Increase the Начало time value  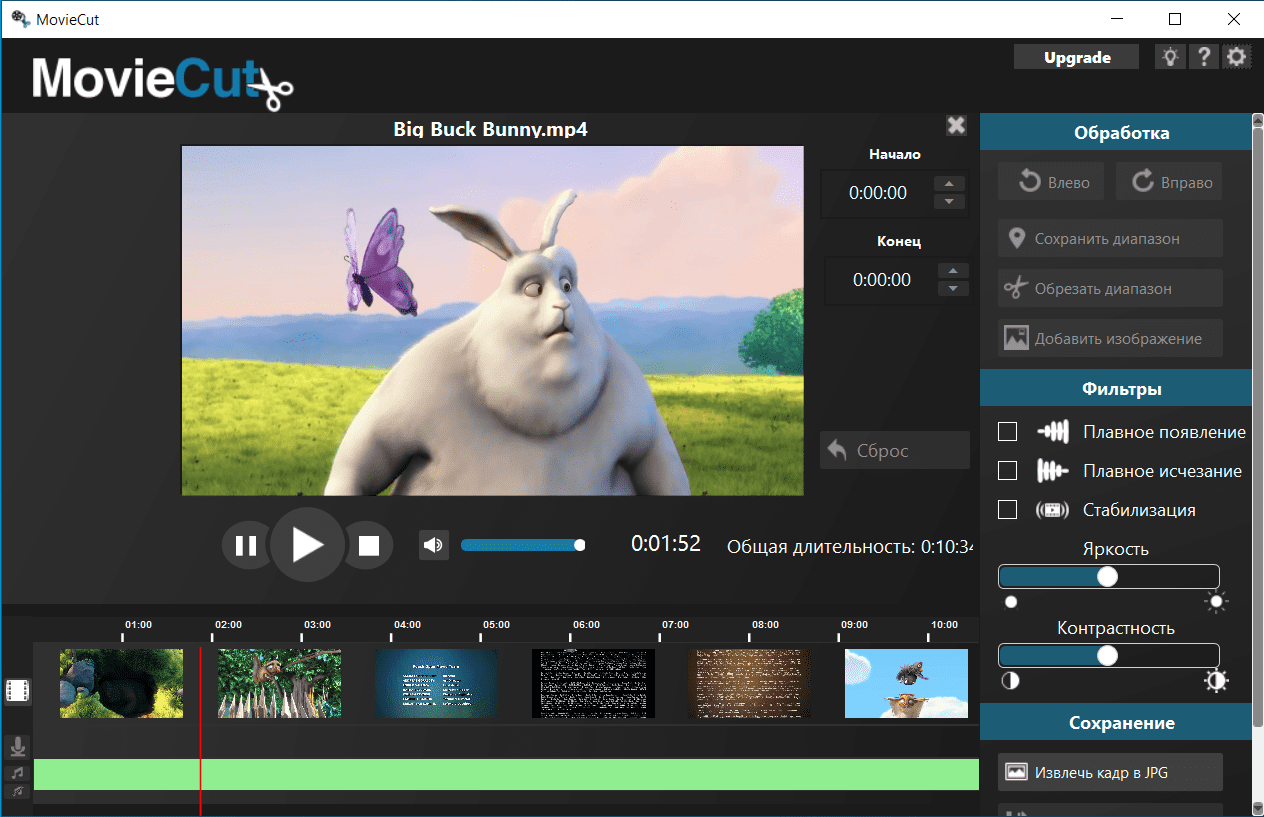point(949,184)
